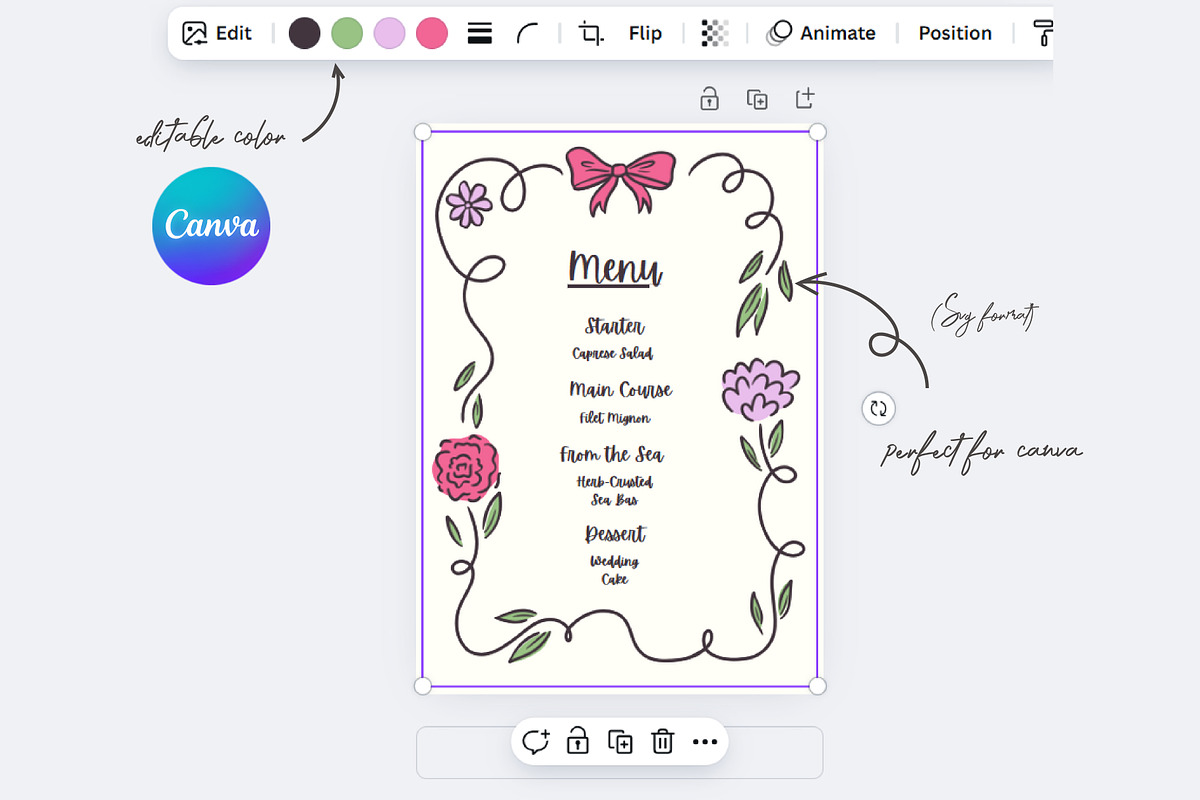Click the top-right selection corner handle
Screen dimensions: 1200x800
[817, 132]
